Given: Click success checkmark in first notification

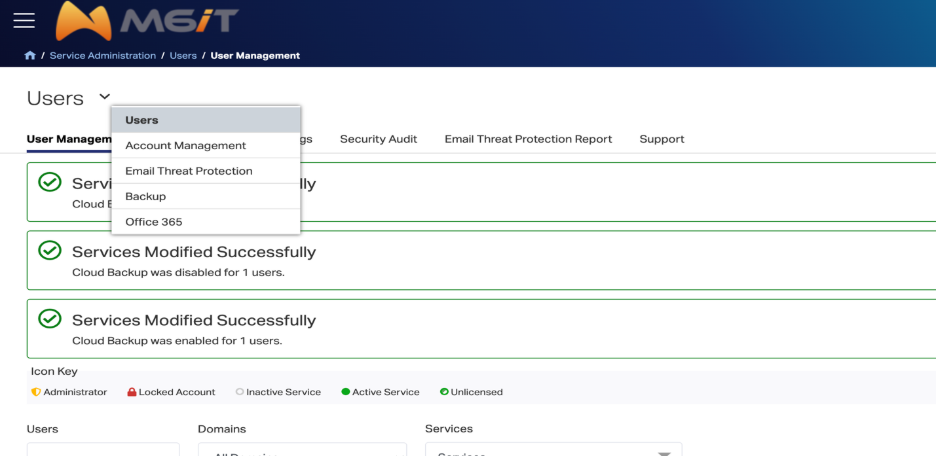Looking at the screenshot, I should point(50,182).
